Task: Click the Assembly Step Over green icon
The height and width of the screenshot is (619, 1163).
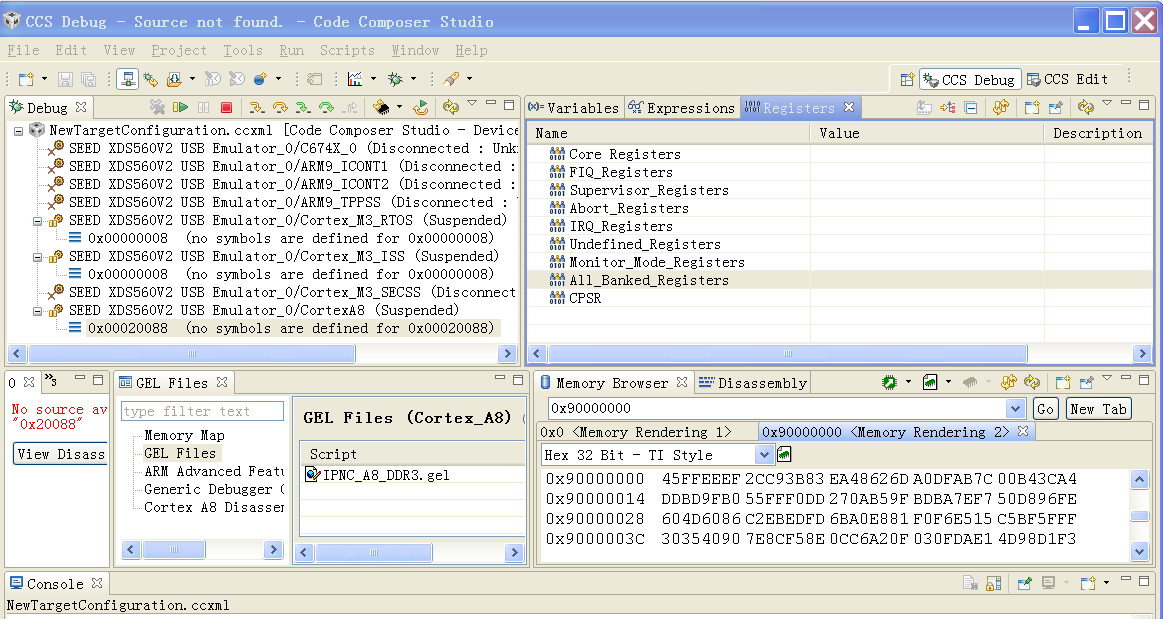Action: [x=326, y=107]
